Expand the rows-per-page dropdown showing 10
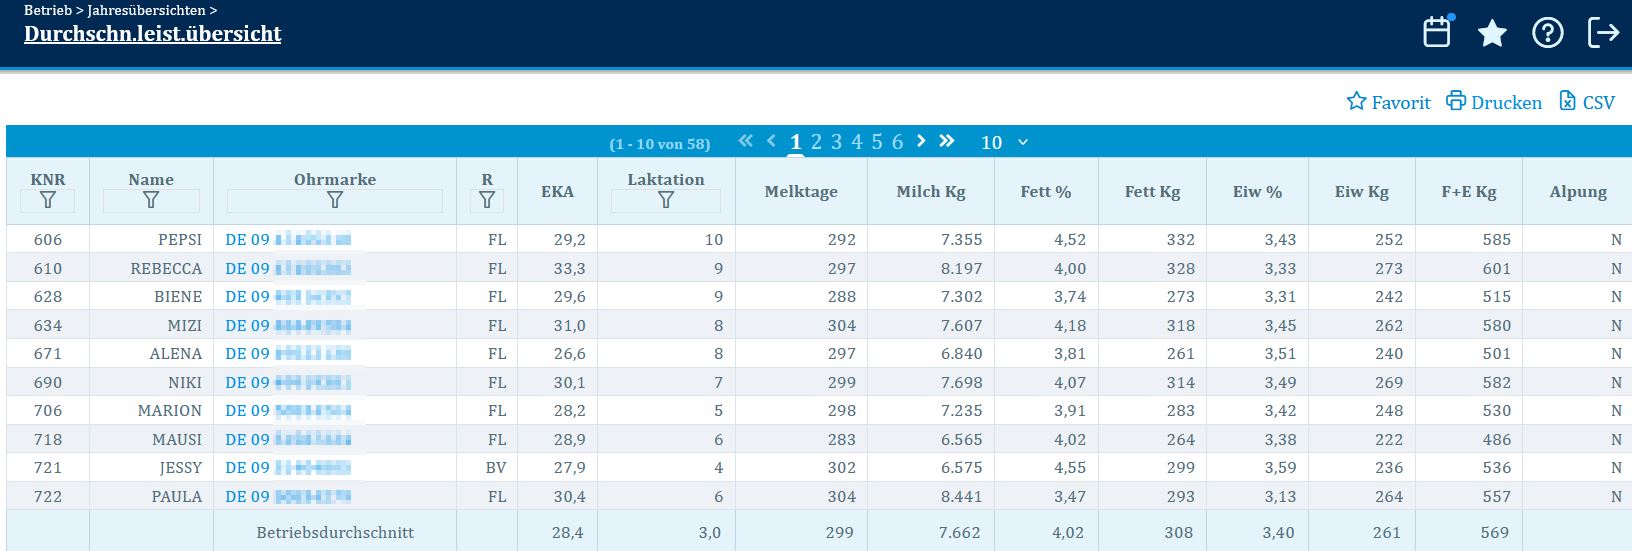This screenshot has height=551, width=1632. pyautogui.click(x=1004, y=142)
